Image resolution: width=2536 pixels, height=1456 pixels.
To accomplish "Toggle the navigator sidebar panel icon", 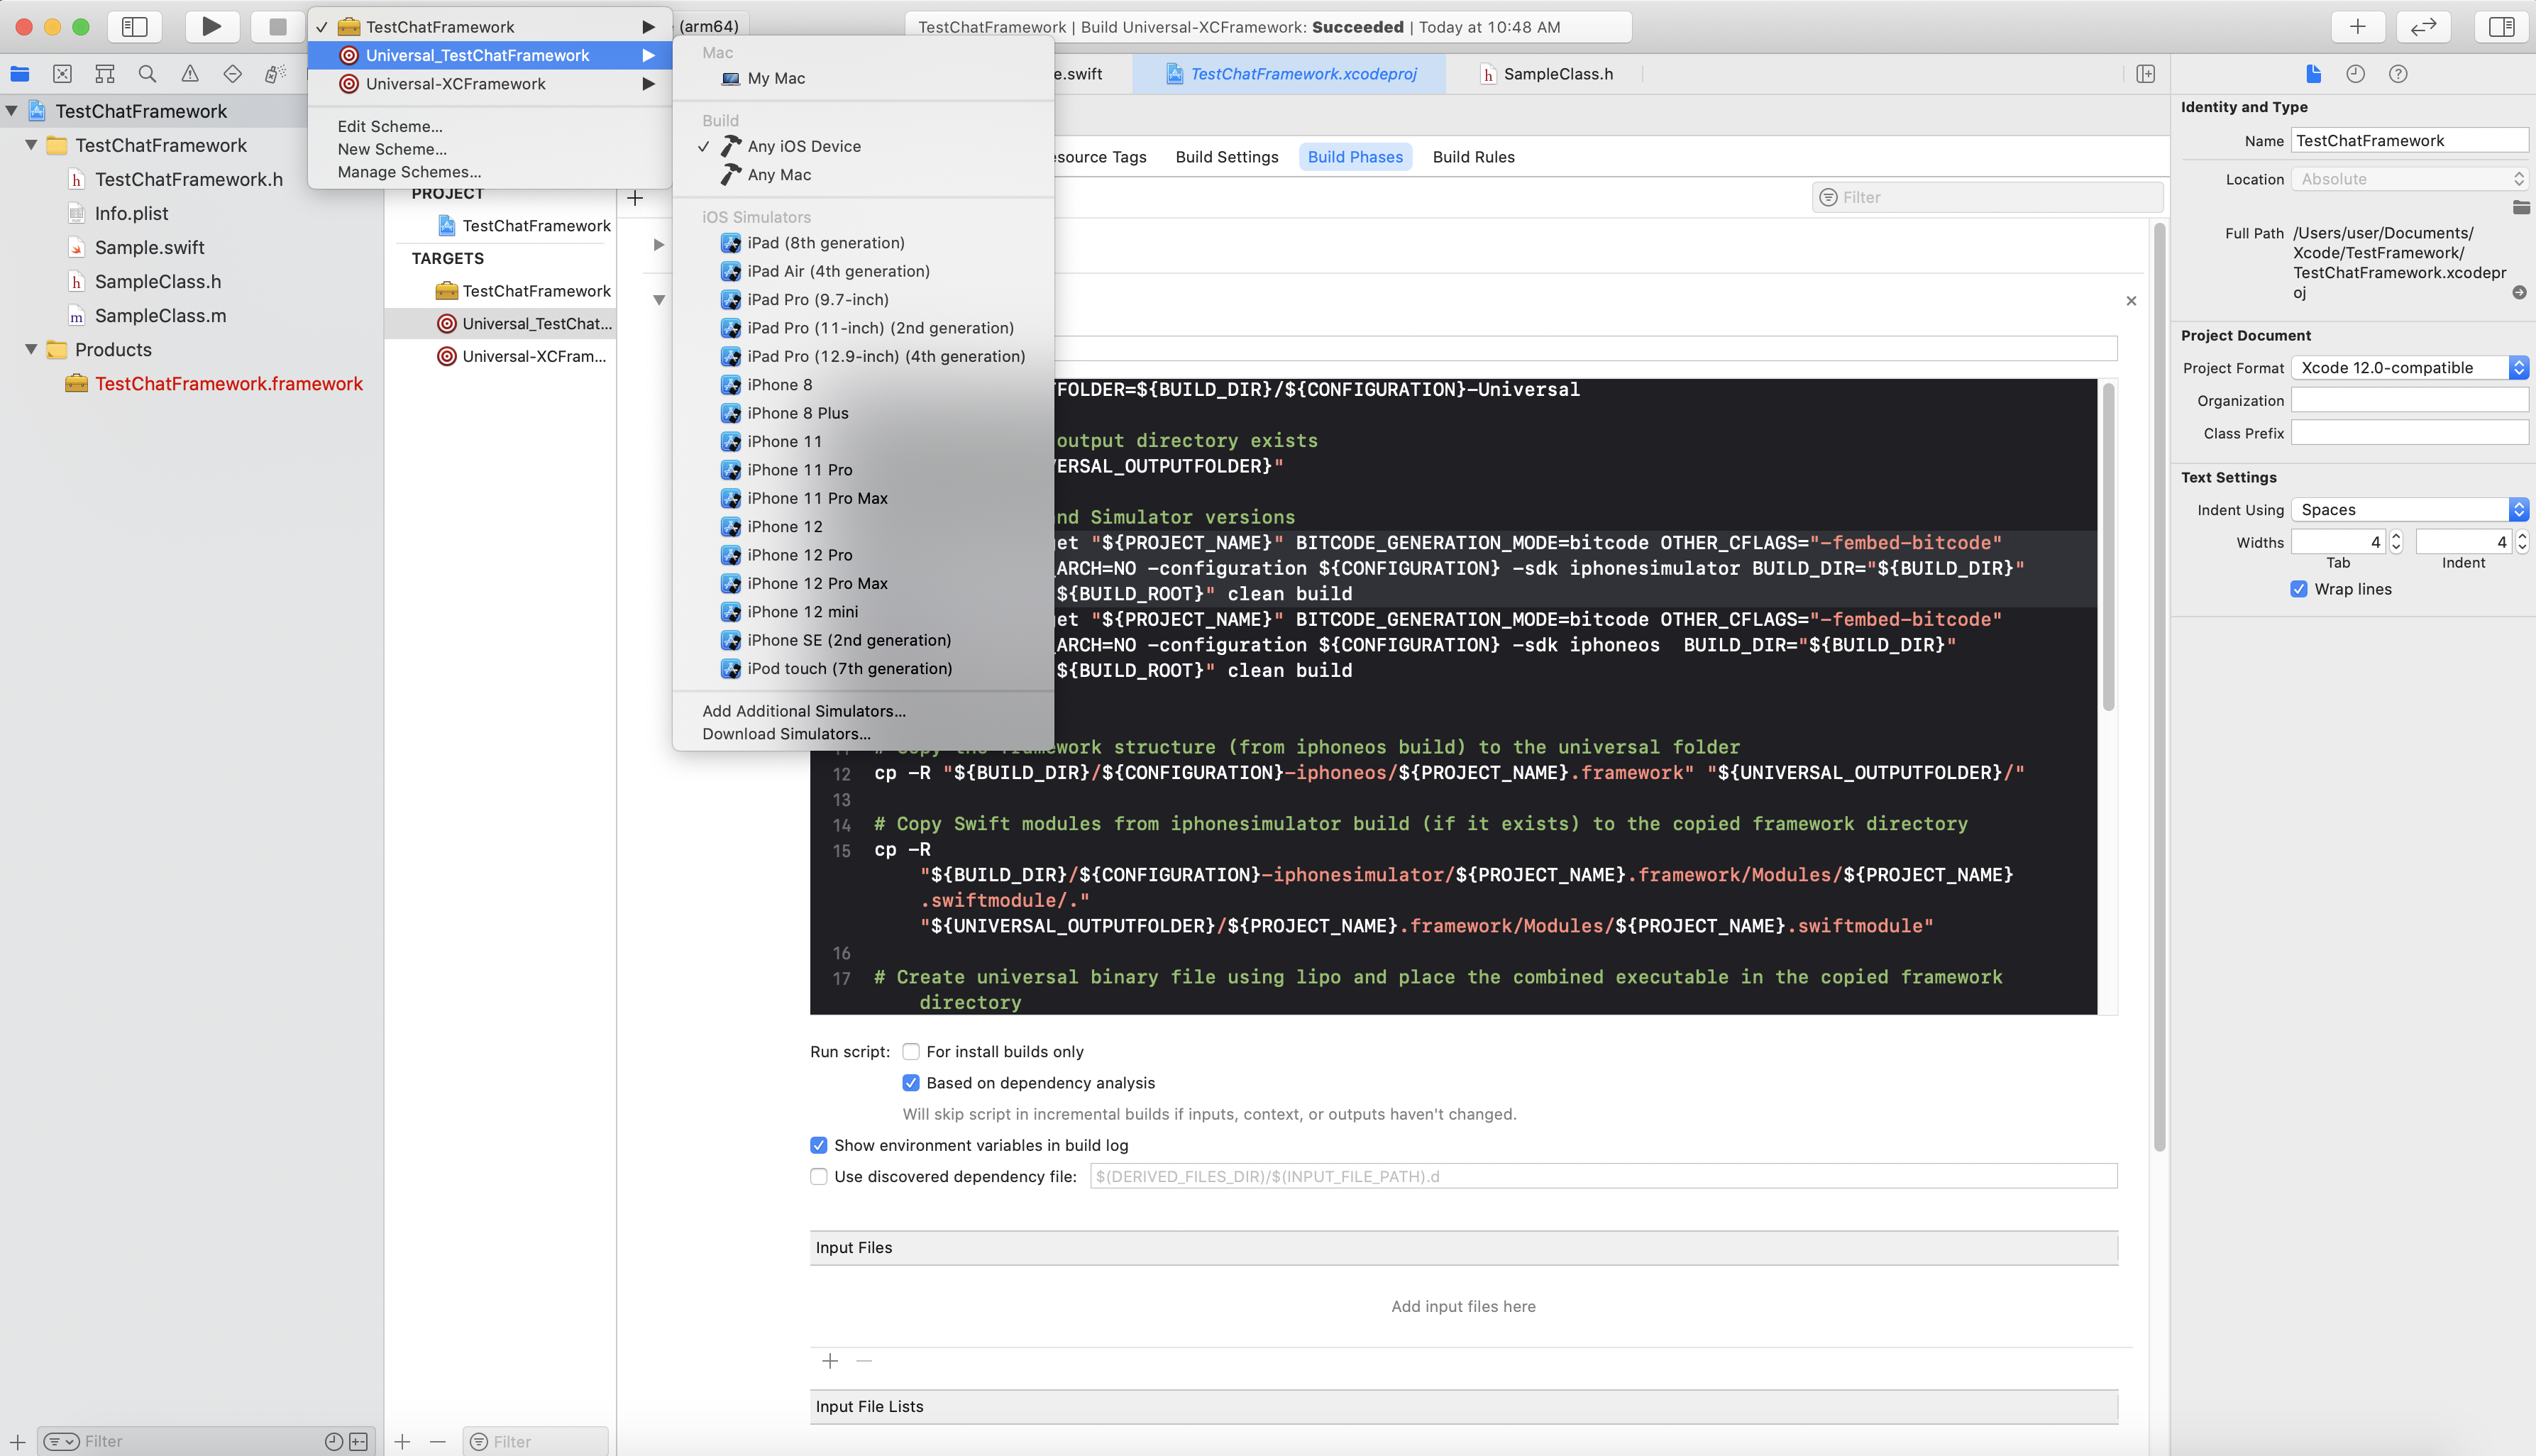I will click(134, 27).
